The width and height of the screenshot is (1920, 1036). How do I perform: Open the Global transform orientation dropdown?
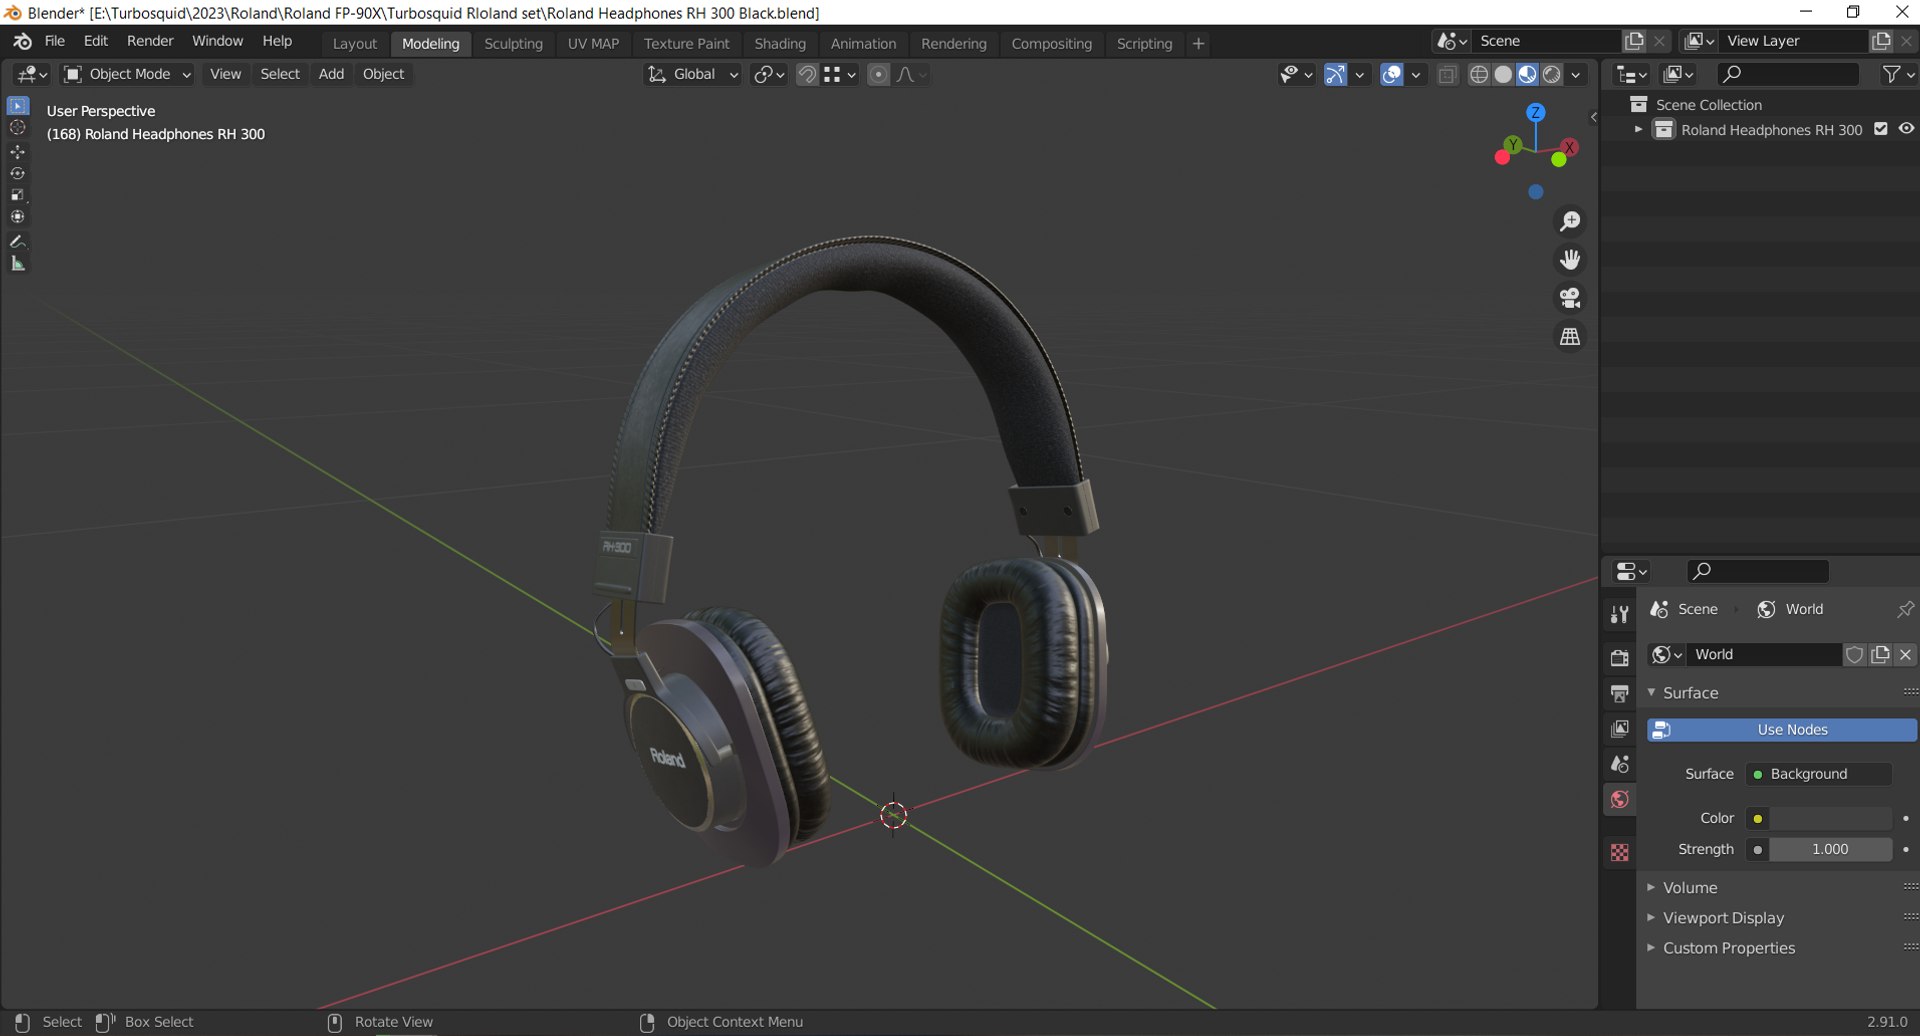tap(692, 74)
